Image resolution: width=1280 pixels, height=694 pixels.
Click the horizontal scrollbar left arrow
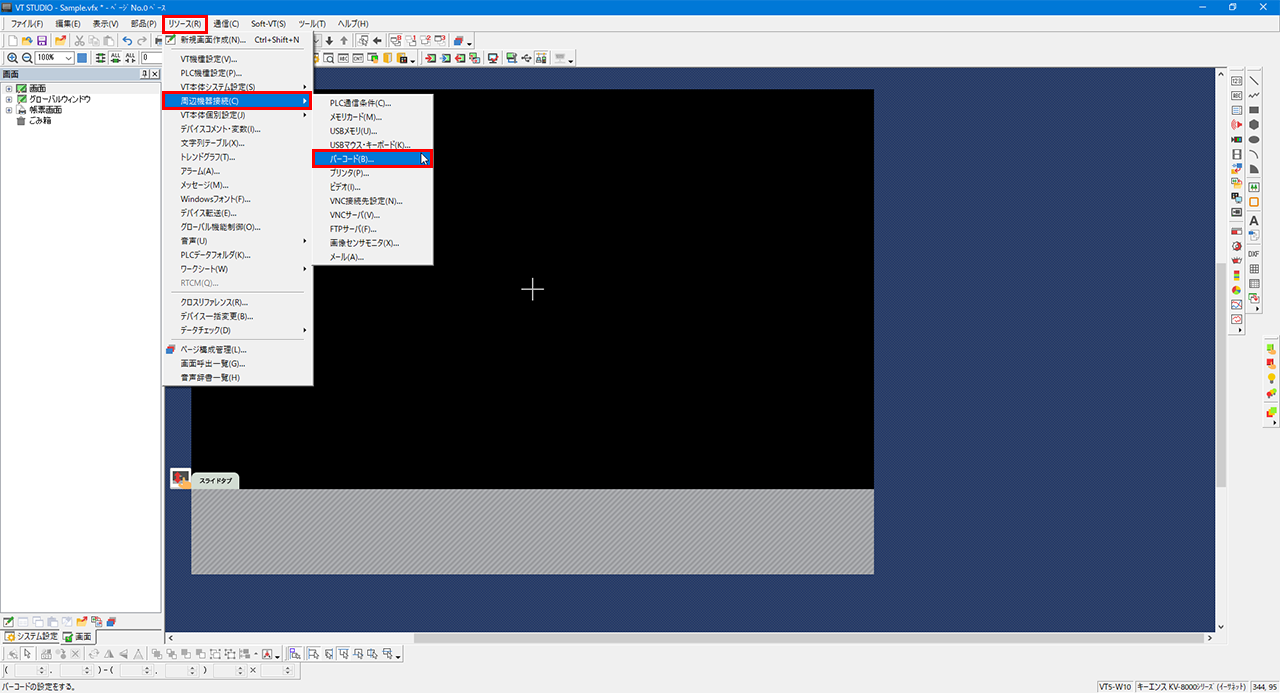tap(171, 638)
